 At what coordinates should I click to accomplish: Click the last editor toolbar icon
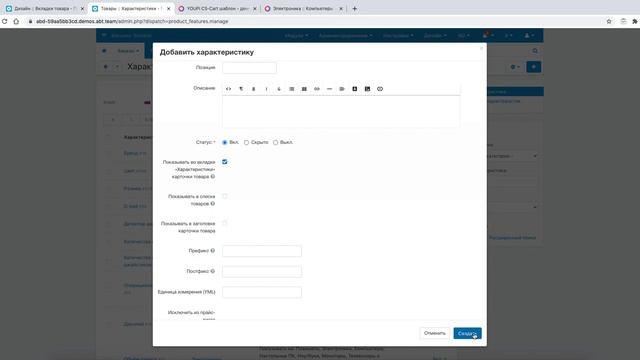(380, 89)
